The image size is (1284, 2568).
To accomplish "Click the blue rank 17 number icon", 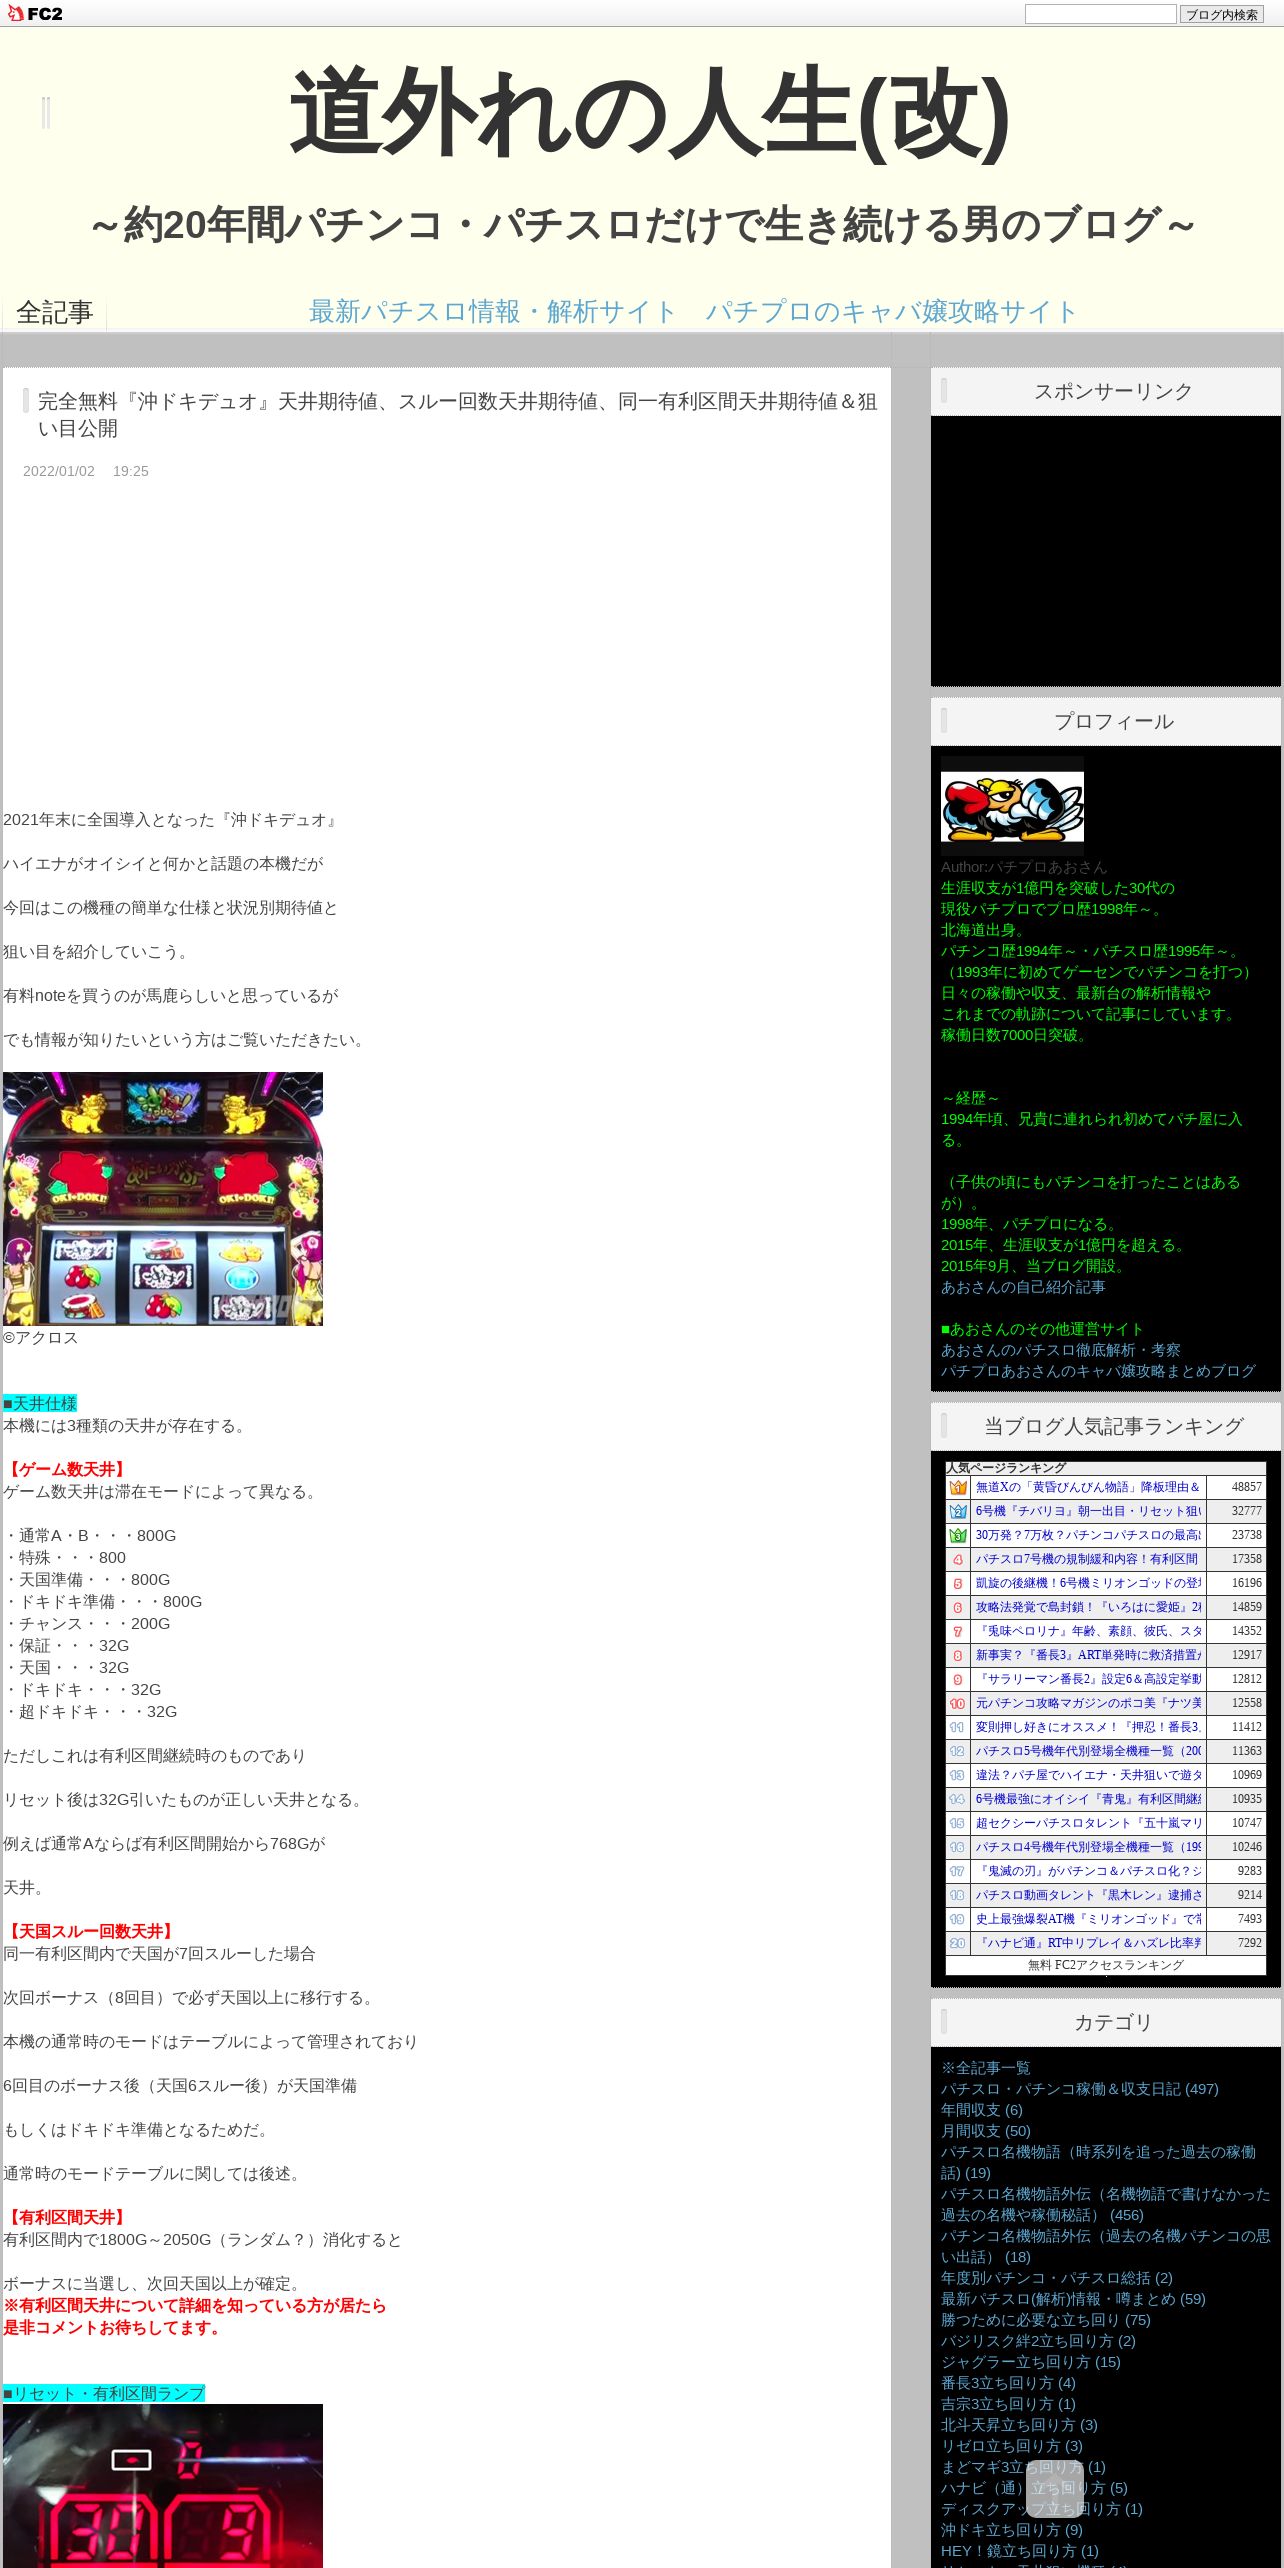I will (x=957, y=1871).
